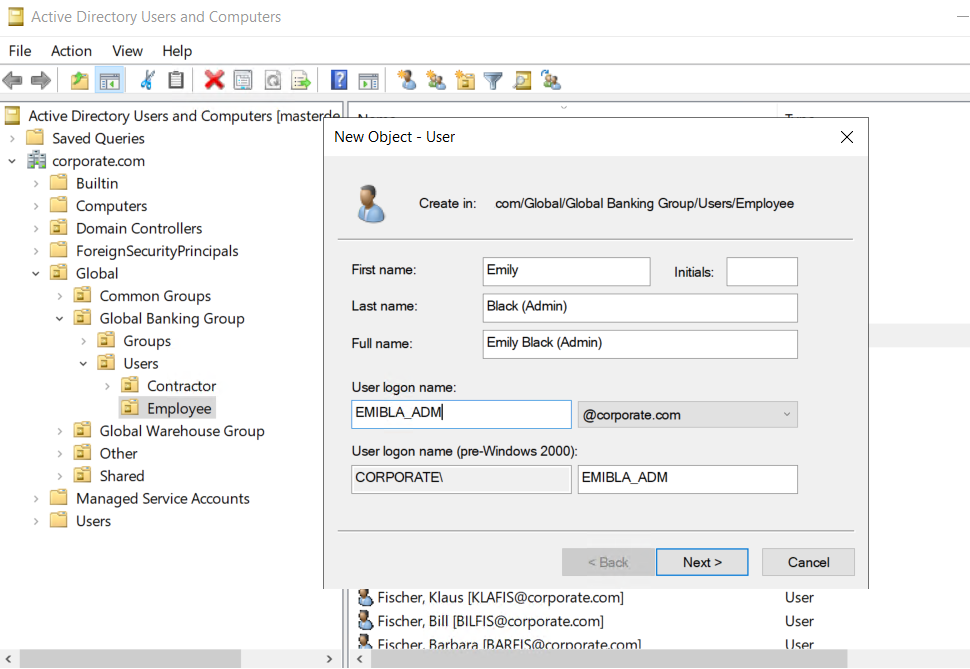Click the Refresh toolbar icon
The height and width of the screenshot is (669, 970).
273,80
